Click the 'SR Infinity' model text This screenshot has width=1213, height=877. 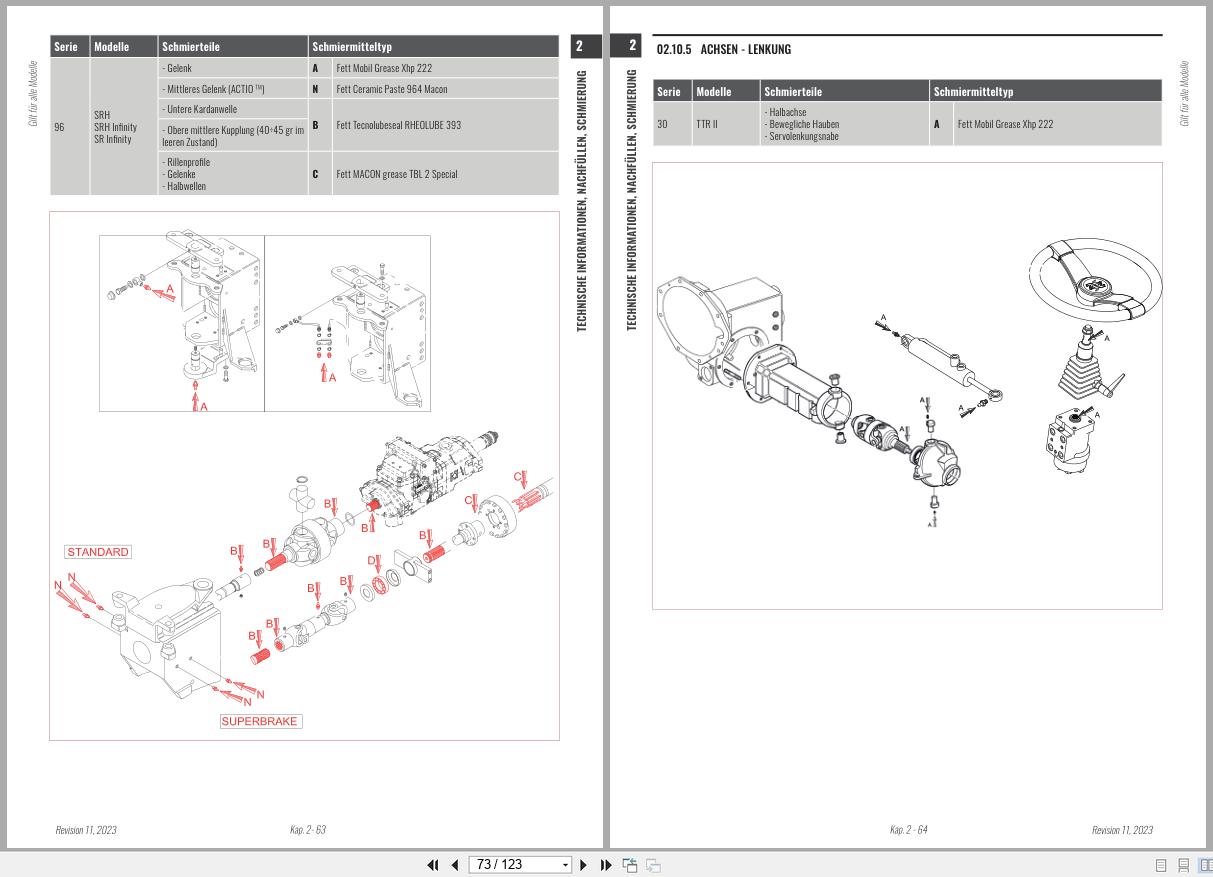click(115, 138)
